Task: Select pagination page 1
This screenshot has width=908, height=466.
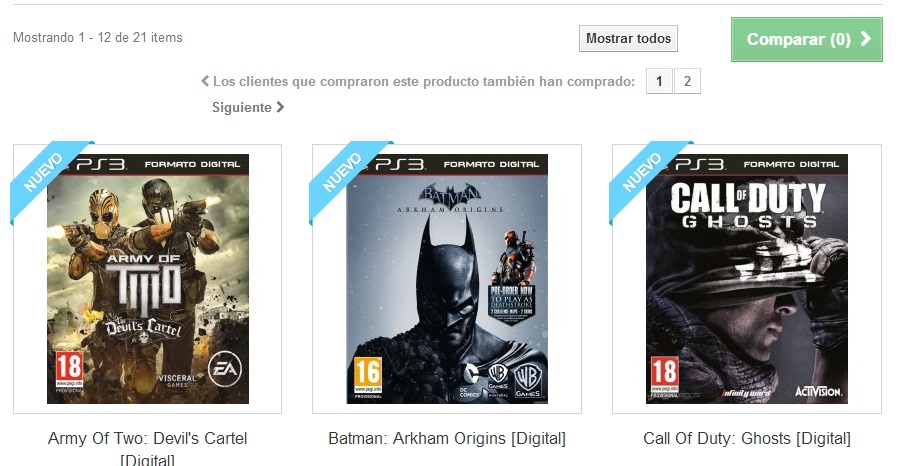Action: [659, 81]
